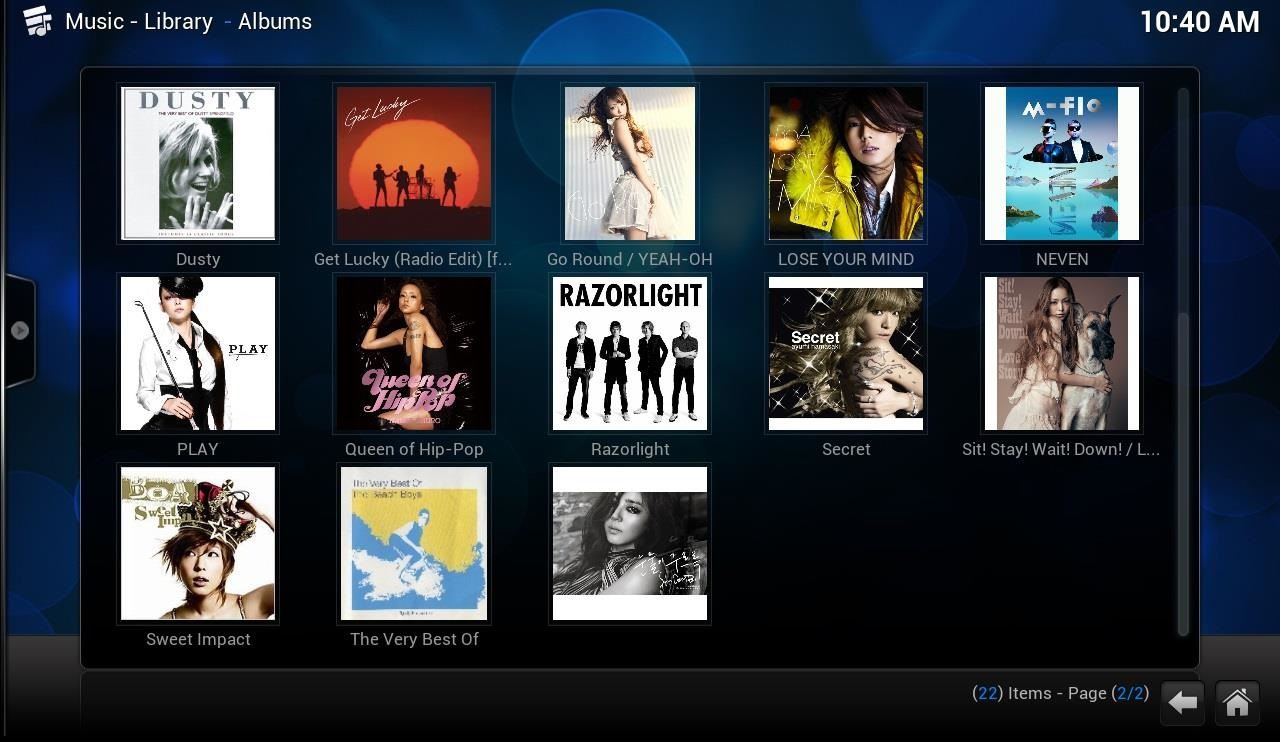The image size is (1280, 742).
Task: Click the Sit! Stay! Wait! Down! title
Action: [x=1061, y=449]
